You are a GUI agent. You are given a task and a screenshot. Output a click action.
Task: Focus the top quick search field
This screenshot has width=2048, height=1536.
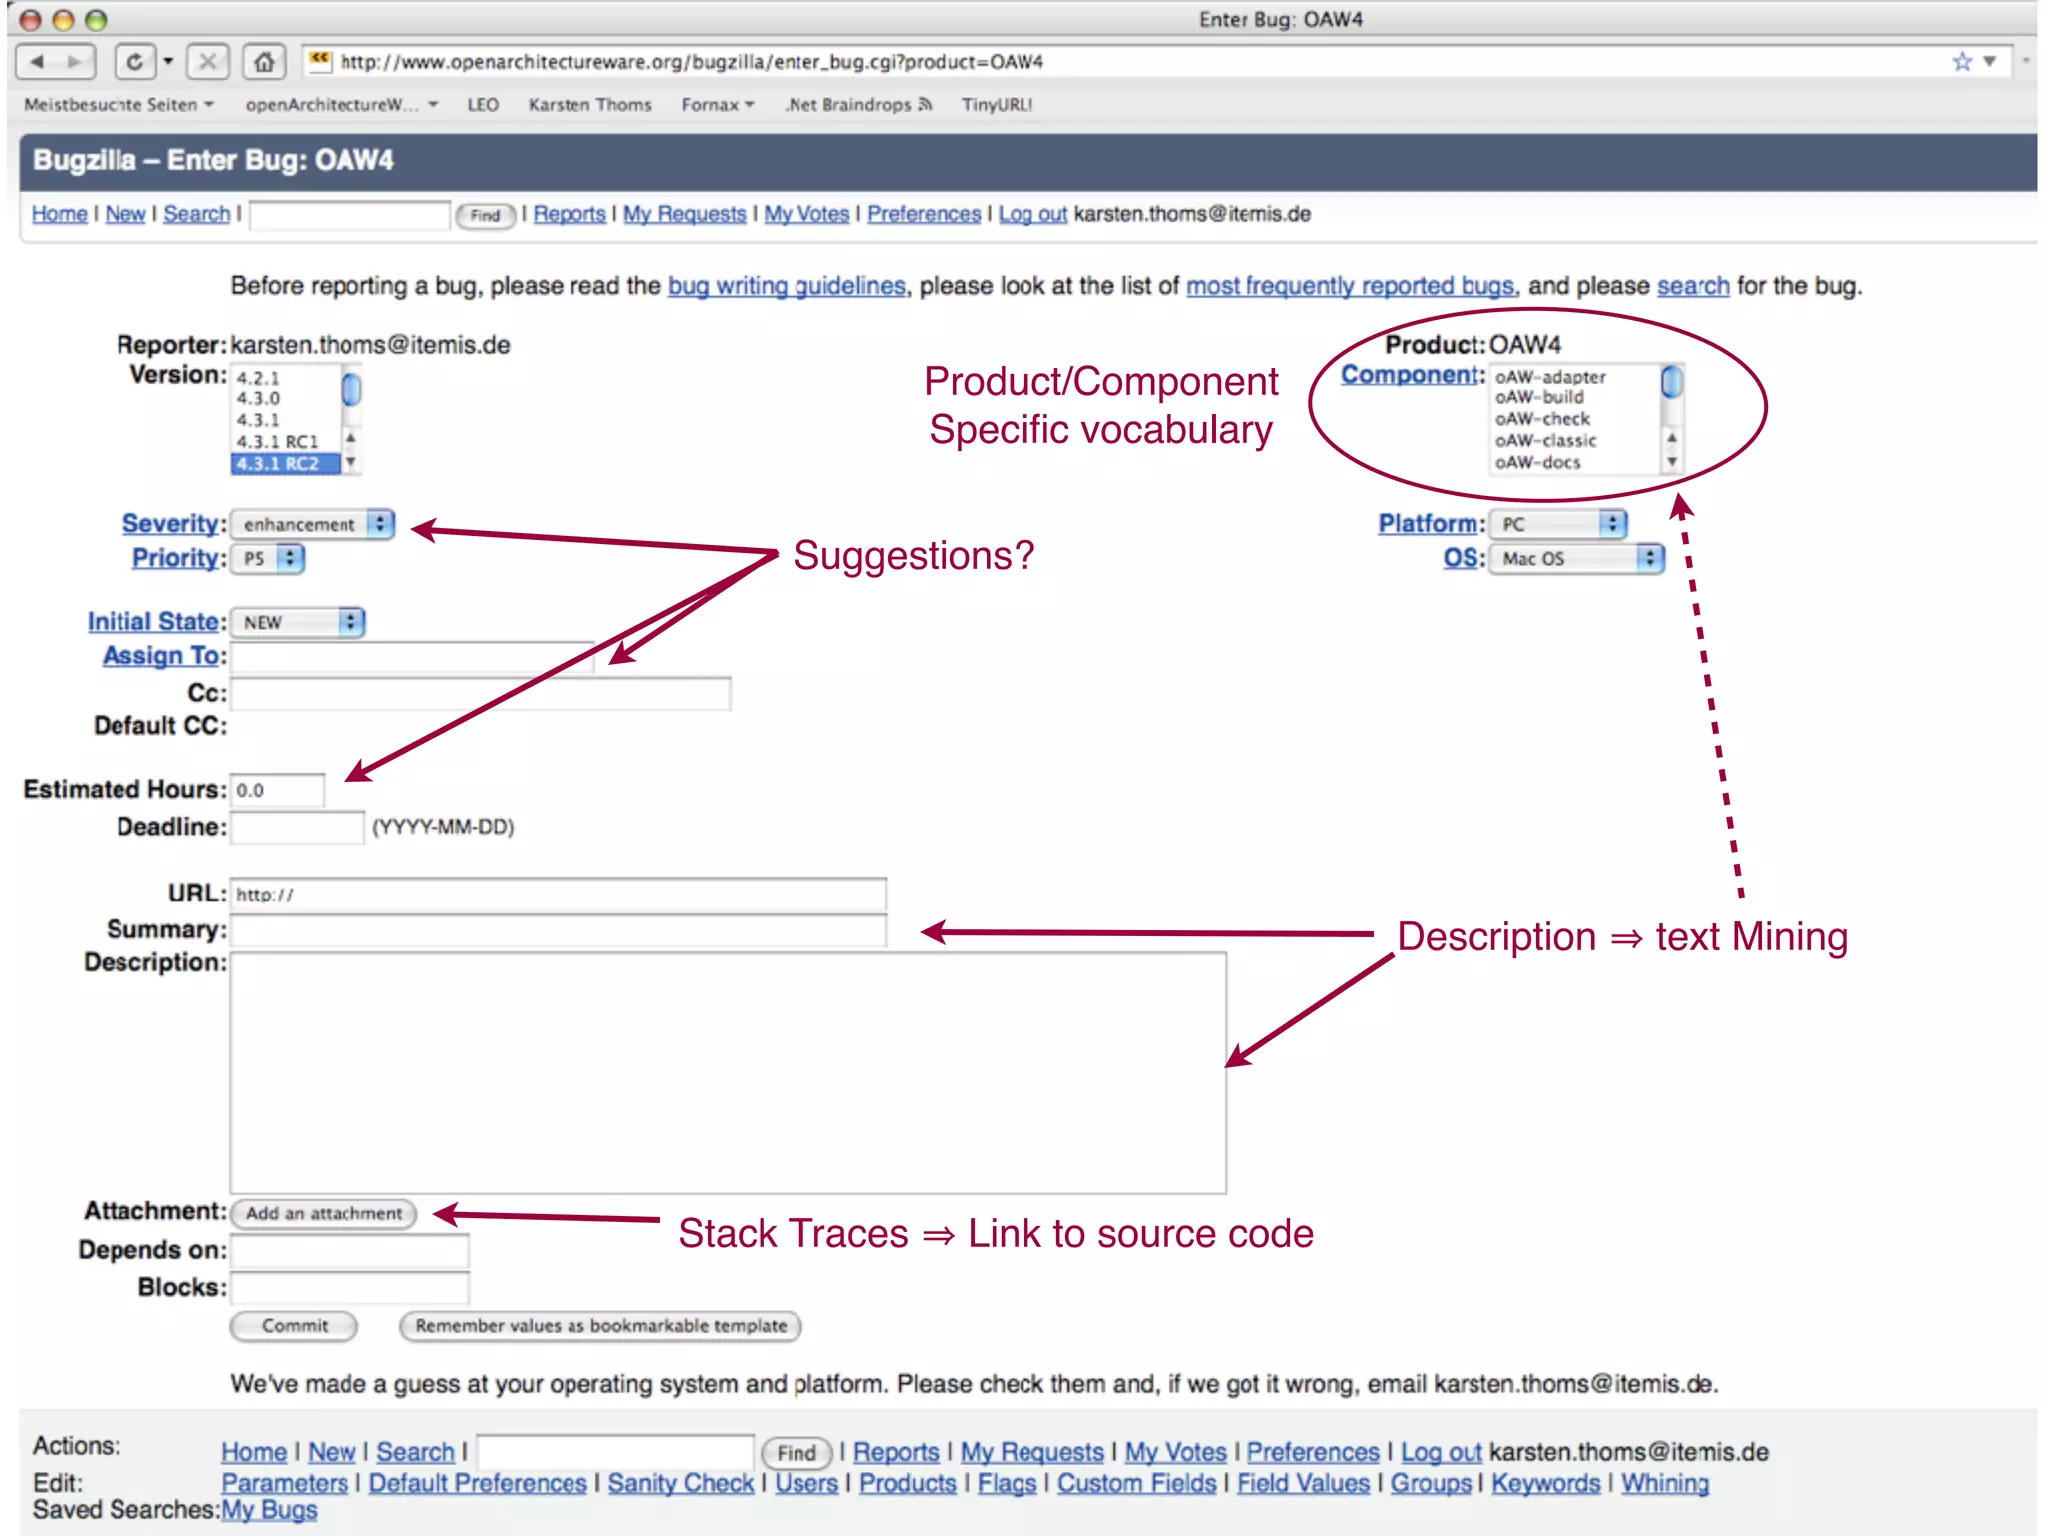(x=350, y=215)
